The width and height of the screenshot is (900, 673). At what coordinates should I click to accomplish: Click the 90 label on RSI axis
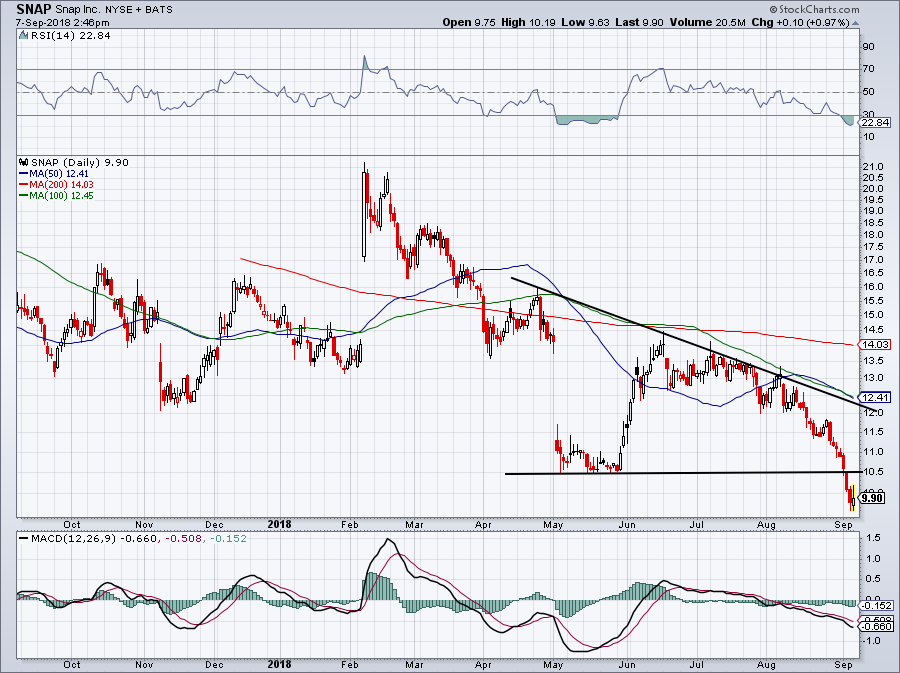(x=868, y=46)
